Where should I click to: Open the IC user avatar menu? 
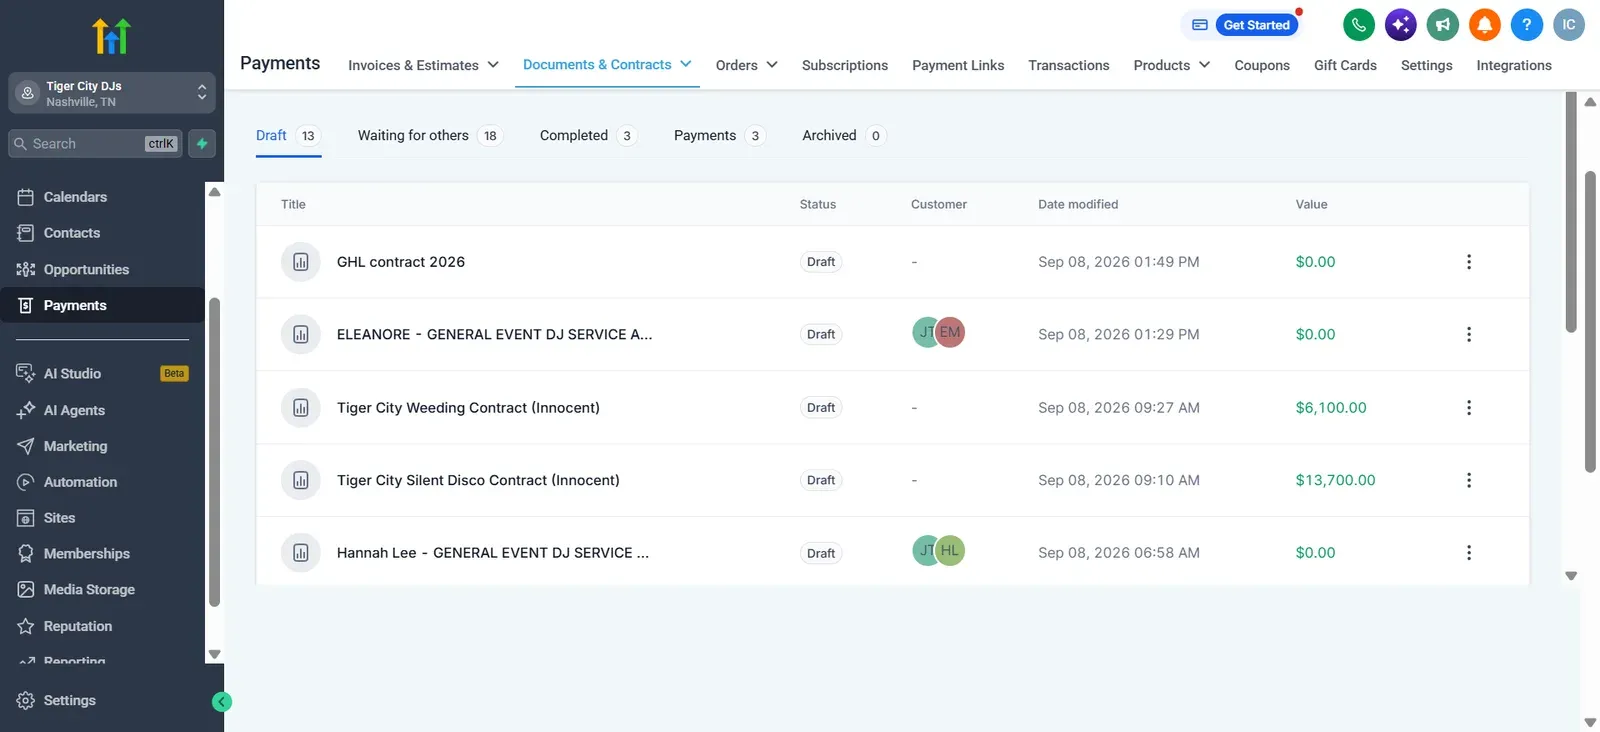tap(1568, 25)
